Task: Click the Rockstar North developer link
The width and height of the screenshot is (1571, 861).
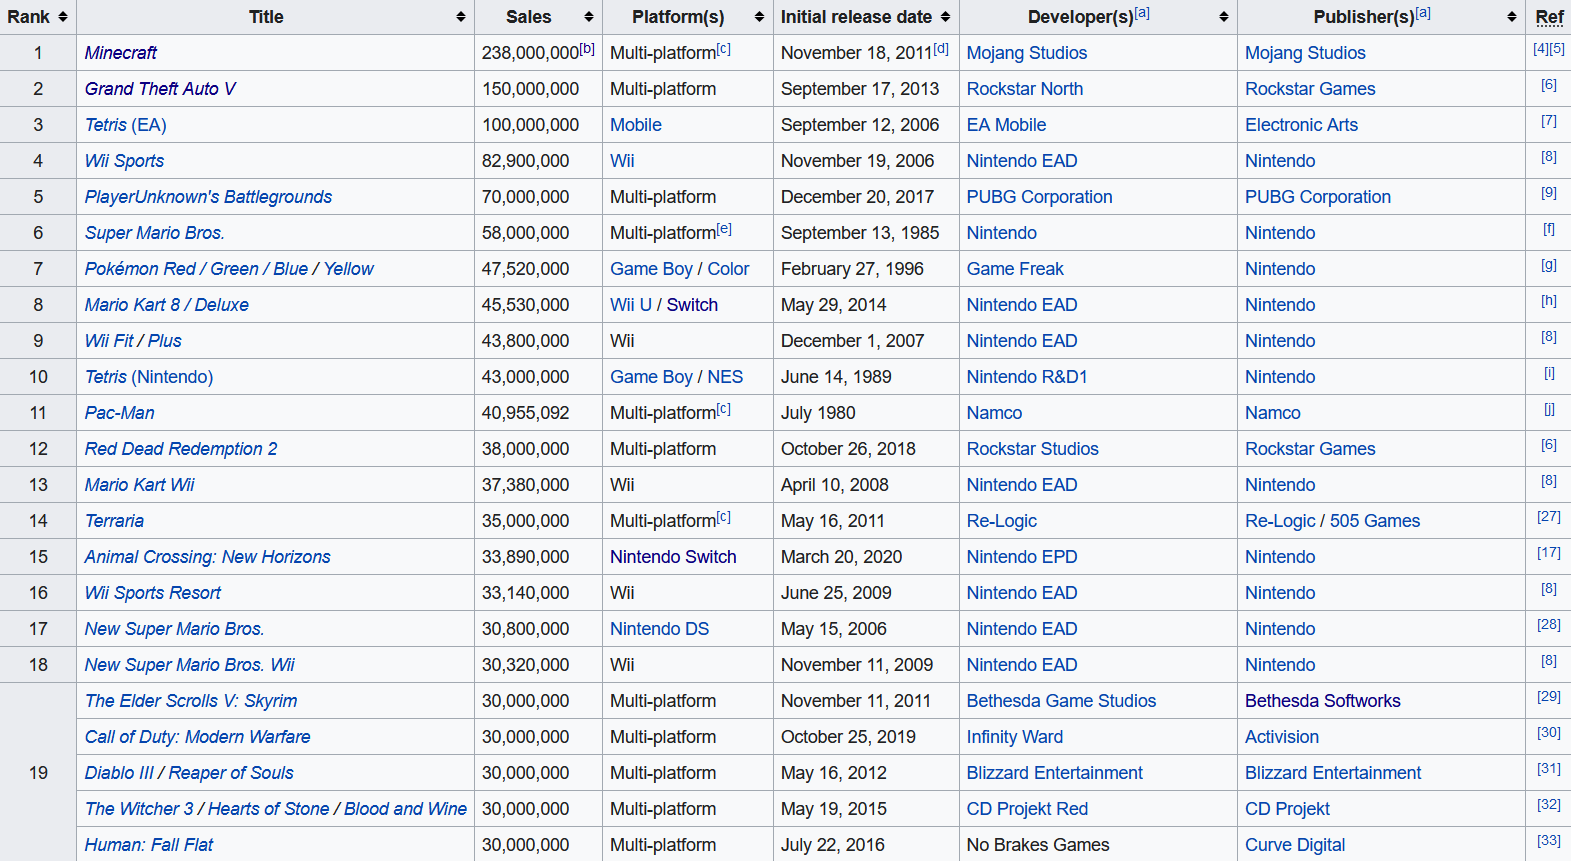Action: (1024, 89)
